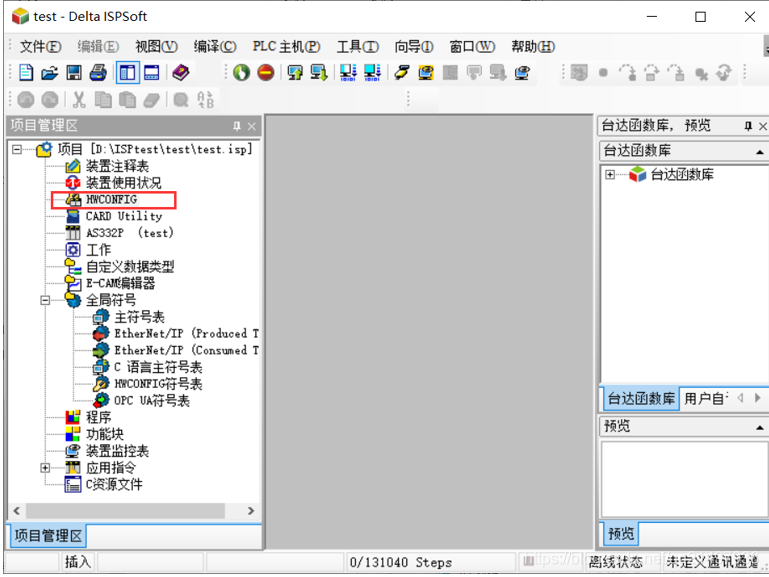Viewport: 769px width, 577px height.
Task: Select 主符号表 tree item
Action: click(139, 317)
